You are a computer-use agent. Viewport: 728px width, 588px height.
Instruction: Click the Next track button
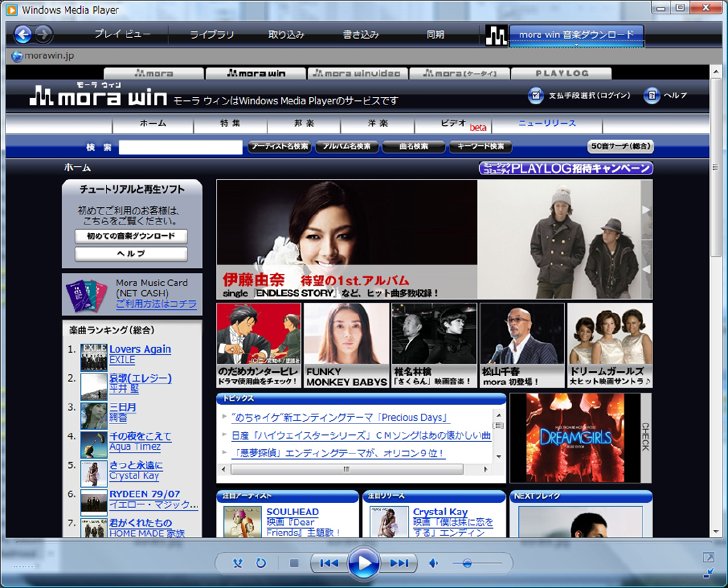(399, 563)
